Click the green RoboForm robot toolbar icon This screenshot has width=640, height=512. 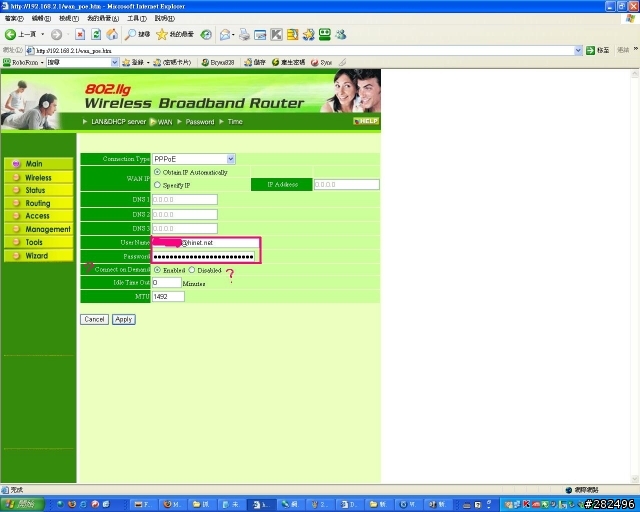point(324,35)
